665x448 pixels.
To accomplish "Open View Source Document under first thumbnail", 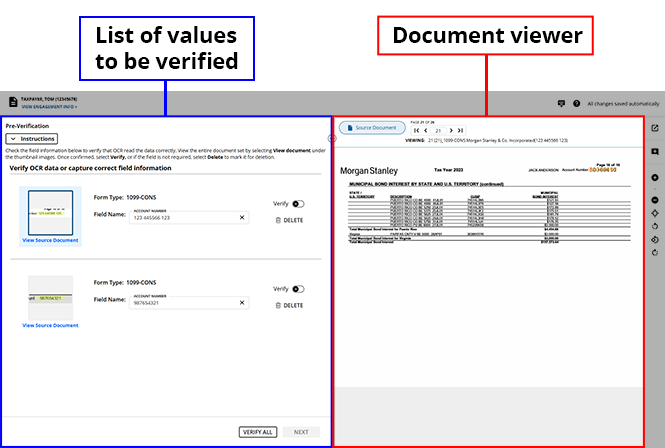I will [50, 240].
